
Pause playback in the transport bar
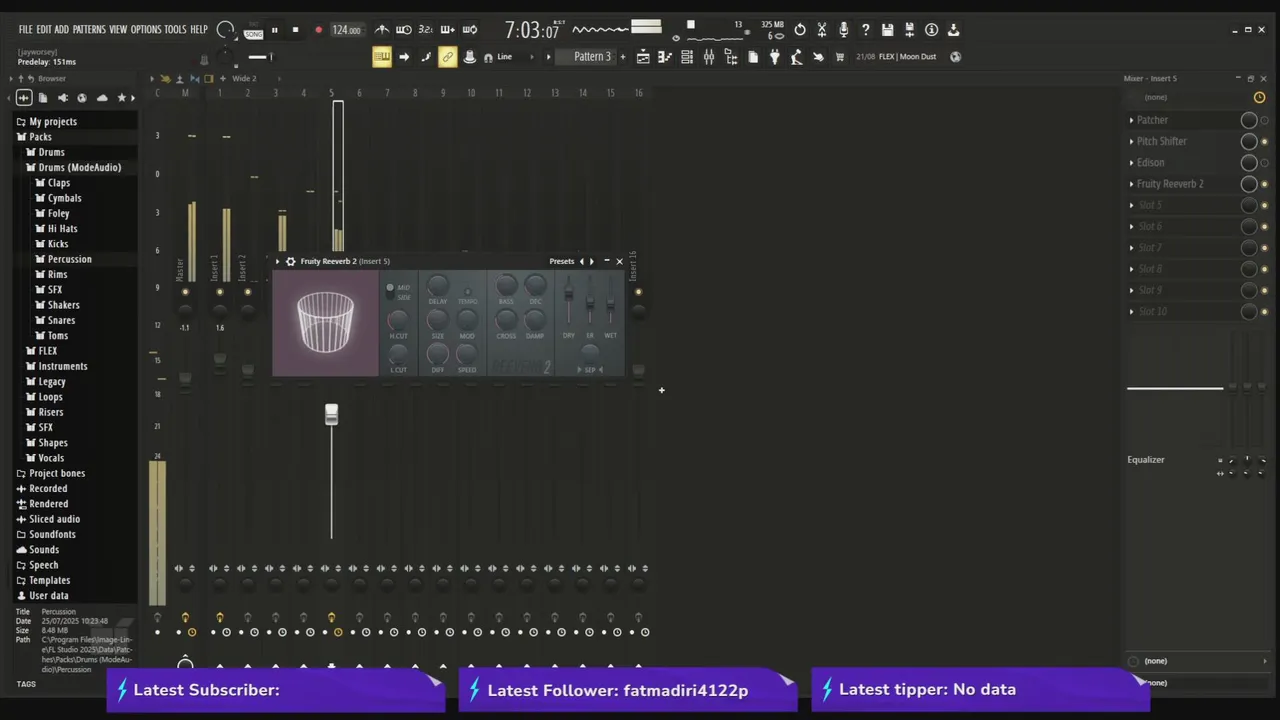click(x=274, y=30)
